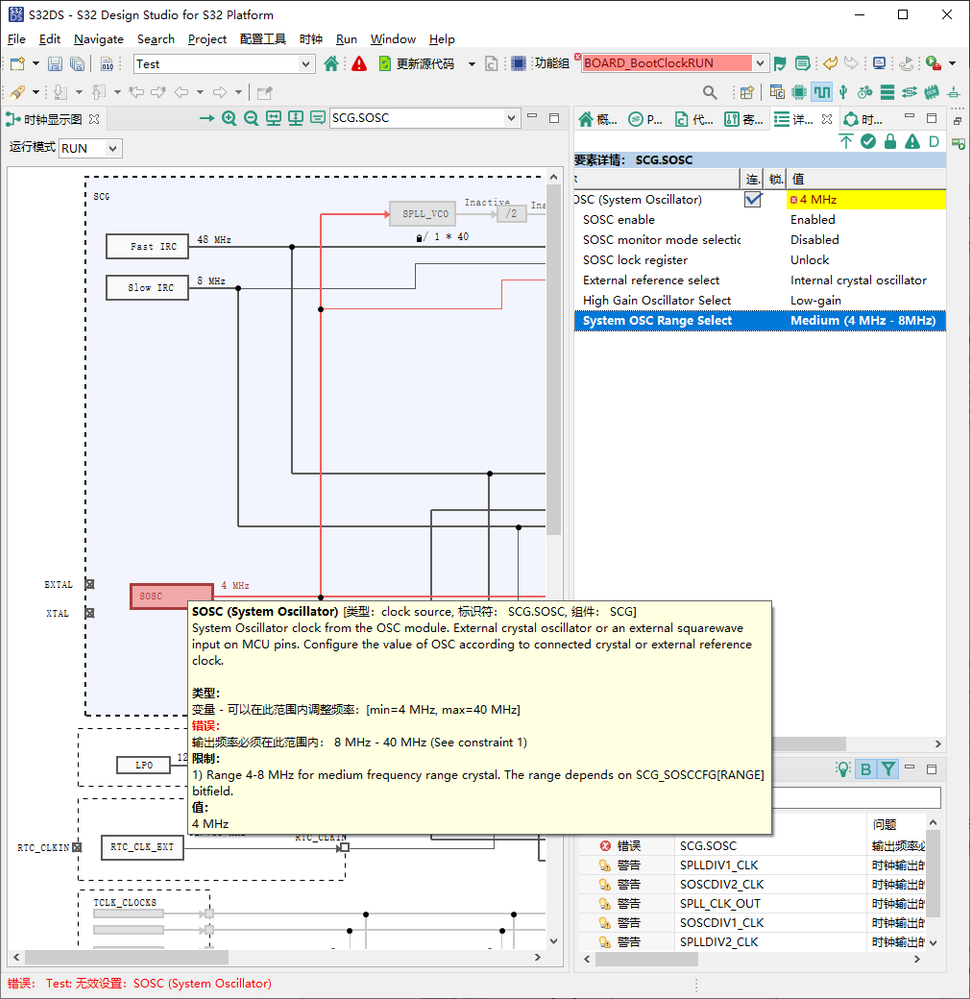Click the 4 MHz value cell highlighted yellow
This screenshot has width=970, height=999.
click(865, 199)
